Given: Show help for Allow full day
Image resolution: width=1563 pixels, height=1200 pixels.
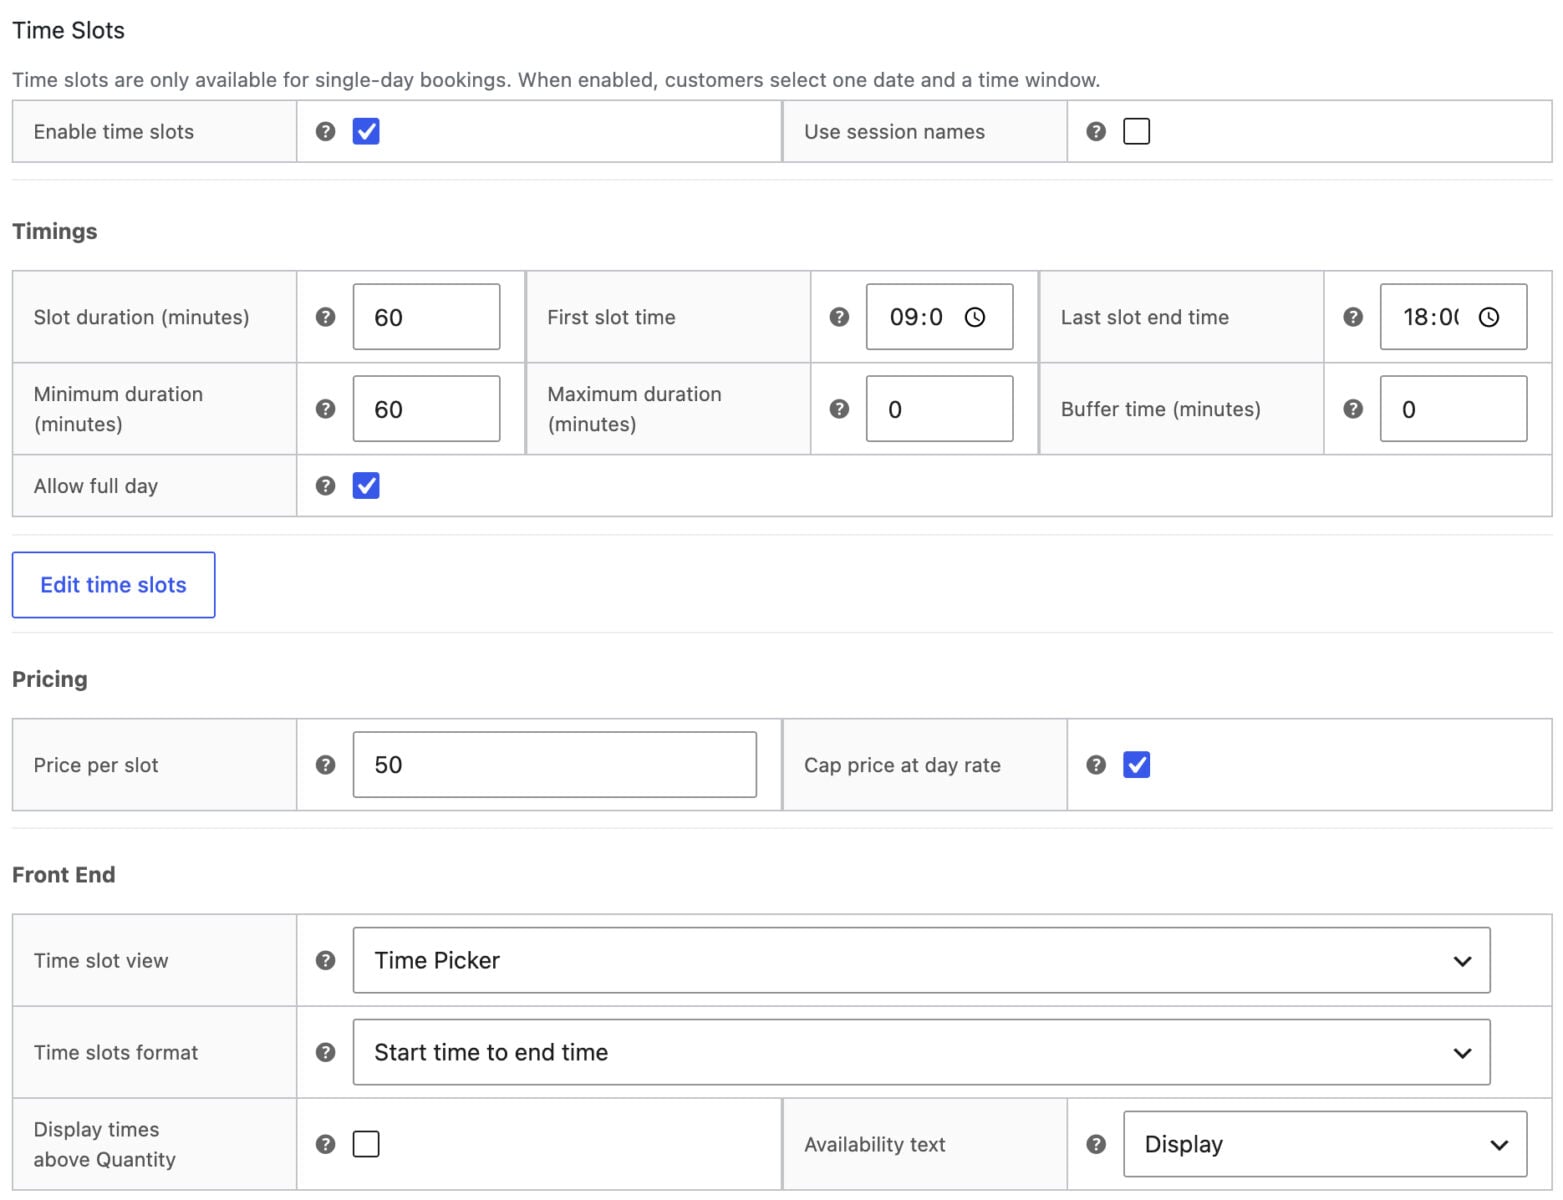Looking at the screenshot, I should pyautogui.click(x=325, y=486).
